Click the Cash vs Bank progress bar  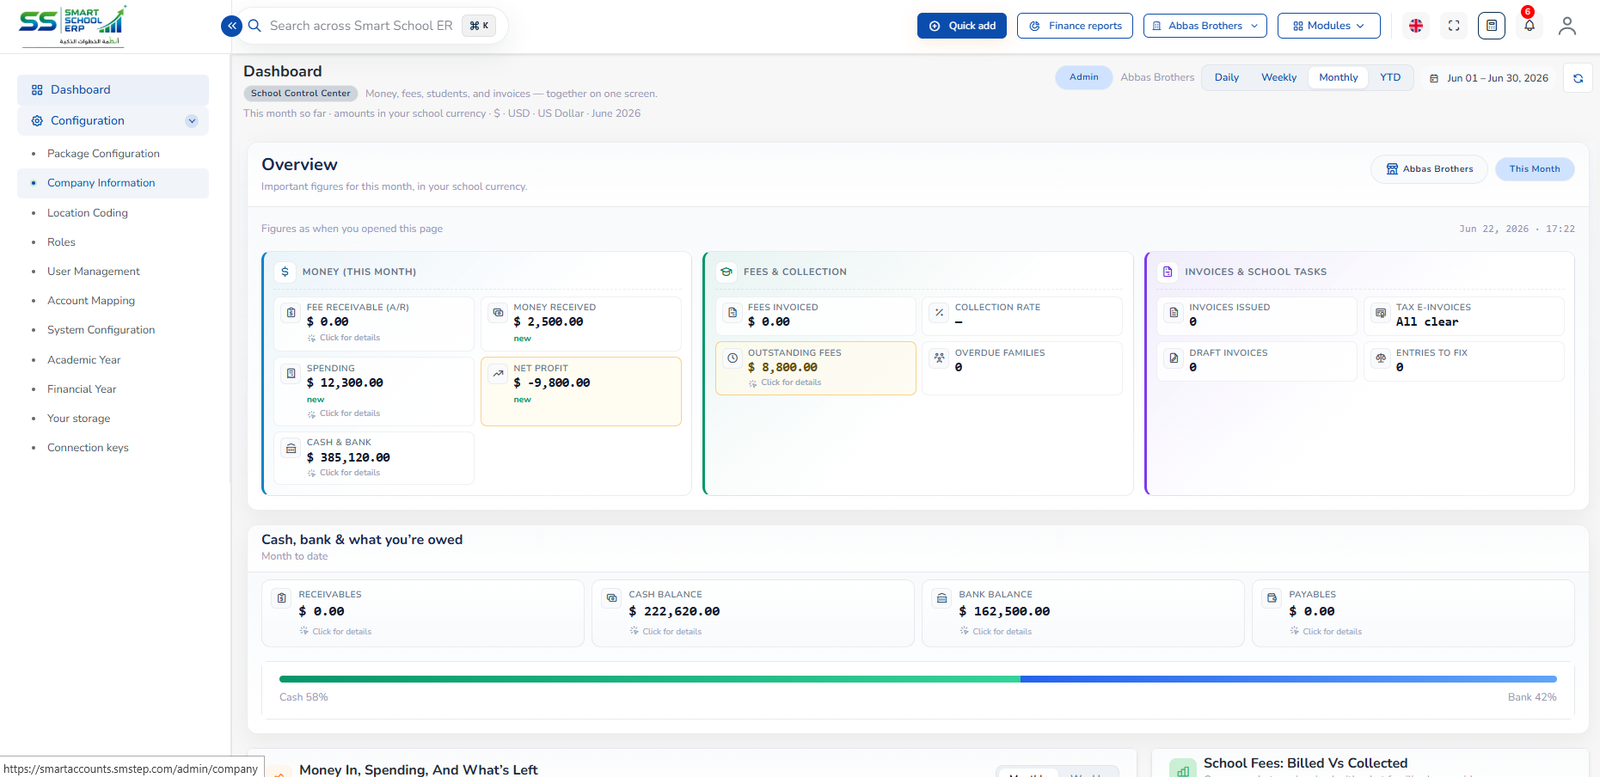point(918,679)
